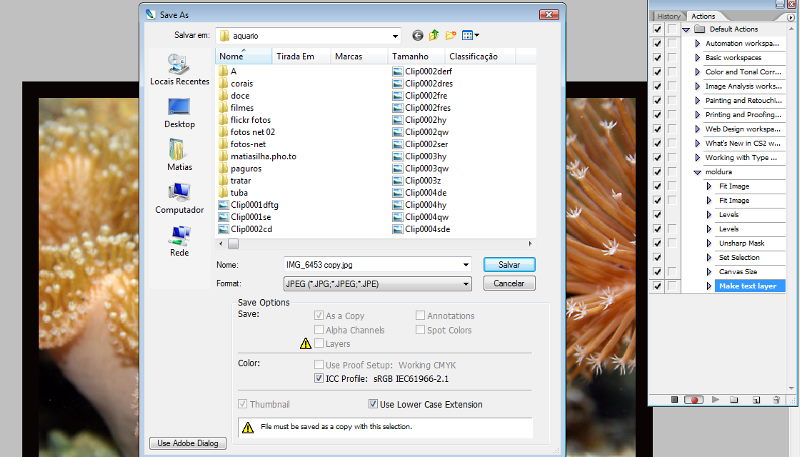Sort files by Tamanho column header

411,57
